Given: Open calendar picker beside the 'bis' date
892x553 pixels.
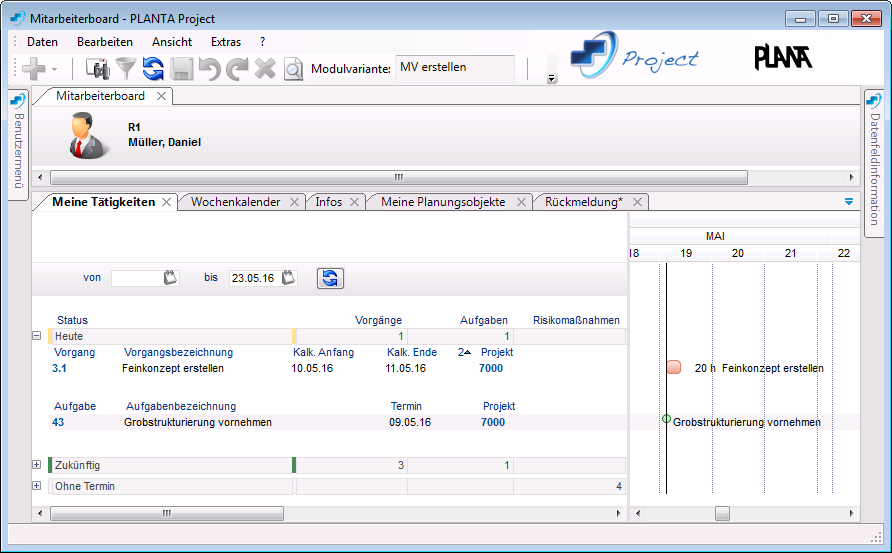Looking at the screenshot, I should (289, 278).
